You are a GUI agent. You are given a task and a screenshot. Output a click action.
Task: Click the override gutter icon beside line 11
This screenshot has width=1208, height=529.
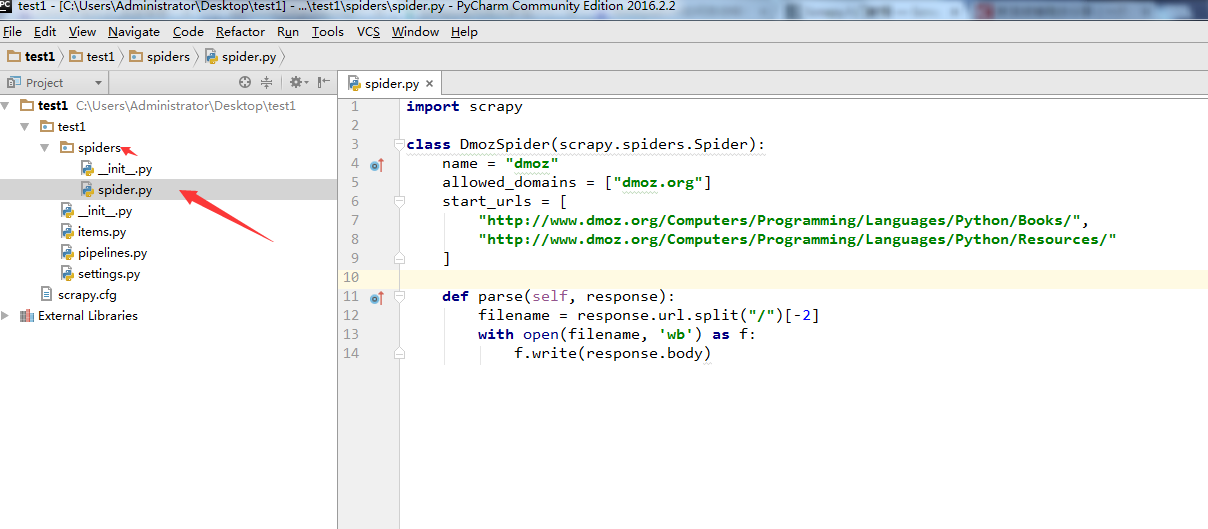pos(377,297)
